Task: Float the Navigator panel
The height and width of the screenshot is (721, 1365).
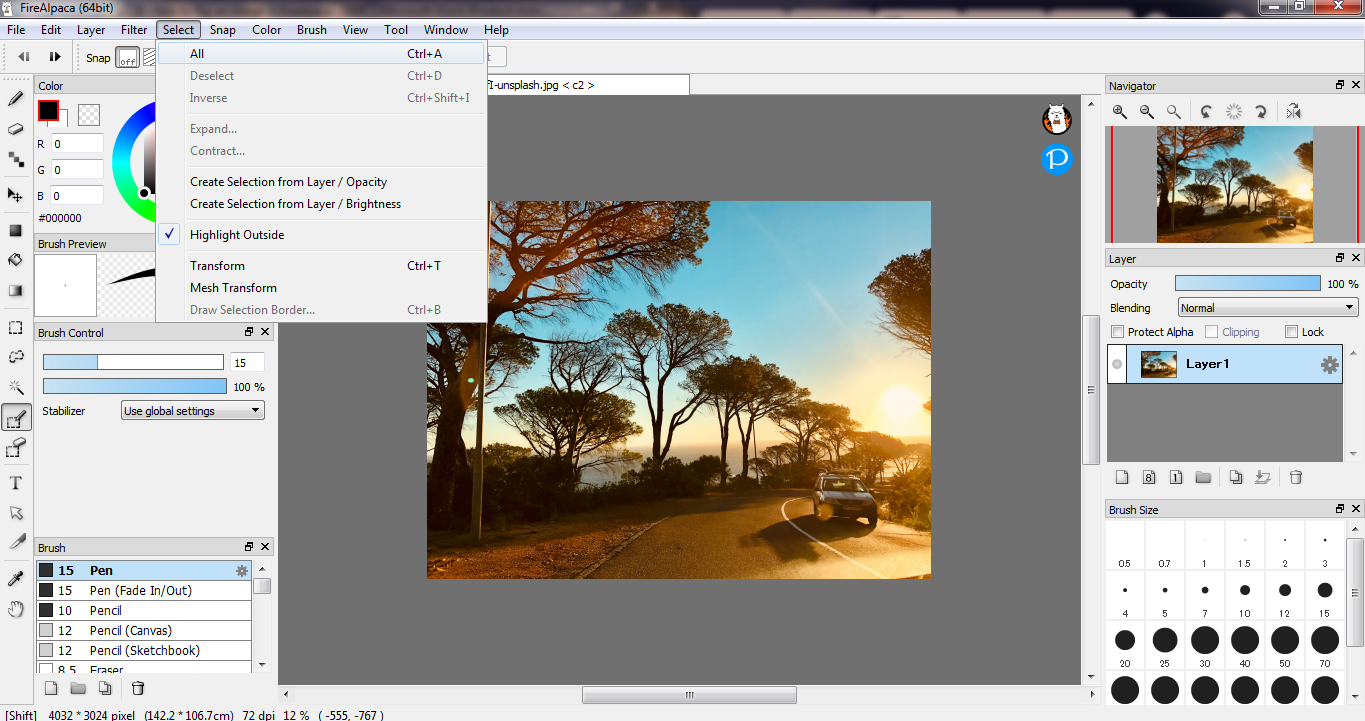Action: (1340, 86)
